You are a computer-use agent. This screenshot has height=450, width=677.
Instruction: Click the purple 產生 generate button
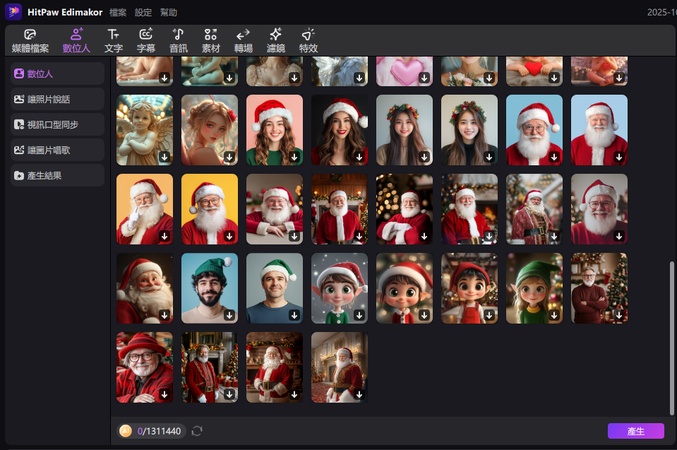[635, 431]
